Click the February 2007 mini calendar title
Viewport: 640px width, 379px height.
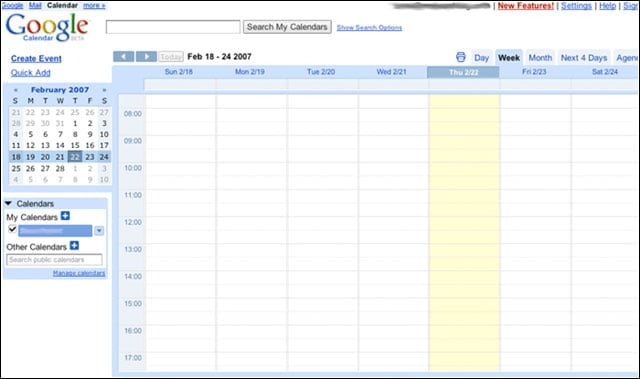(60, 90)
